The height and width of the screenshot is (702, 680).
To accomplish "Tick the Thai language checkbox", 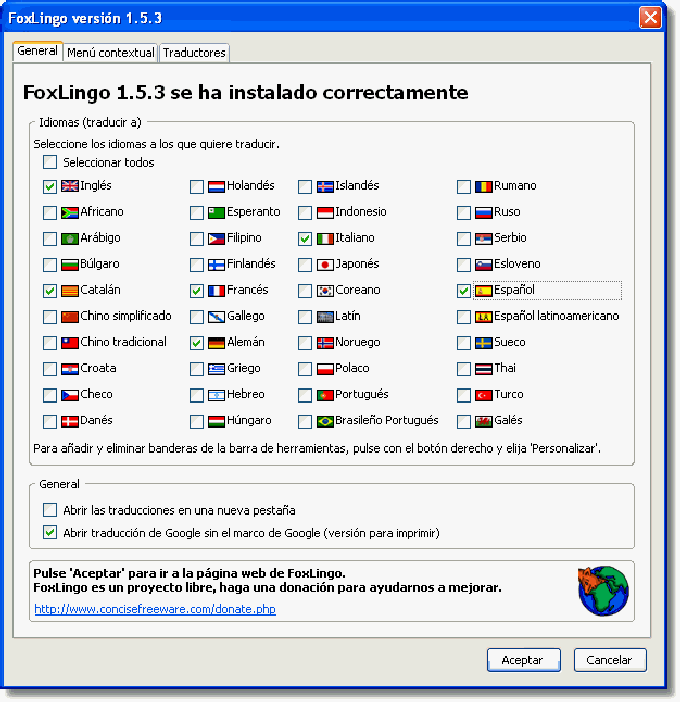I will 464,369.
